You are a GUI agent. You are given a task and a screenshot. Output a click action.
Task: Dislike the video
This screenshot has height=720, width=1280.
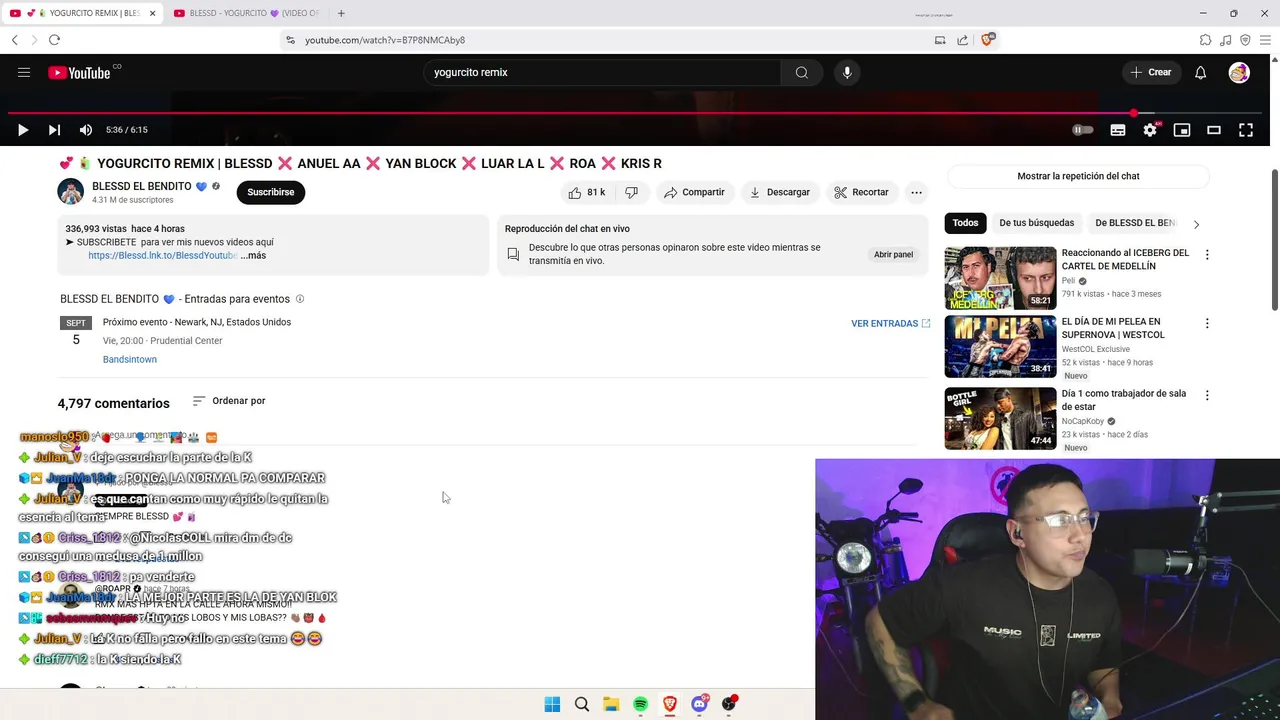point(631,192)
